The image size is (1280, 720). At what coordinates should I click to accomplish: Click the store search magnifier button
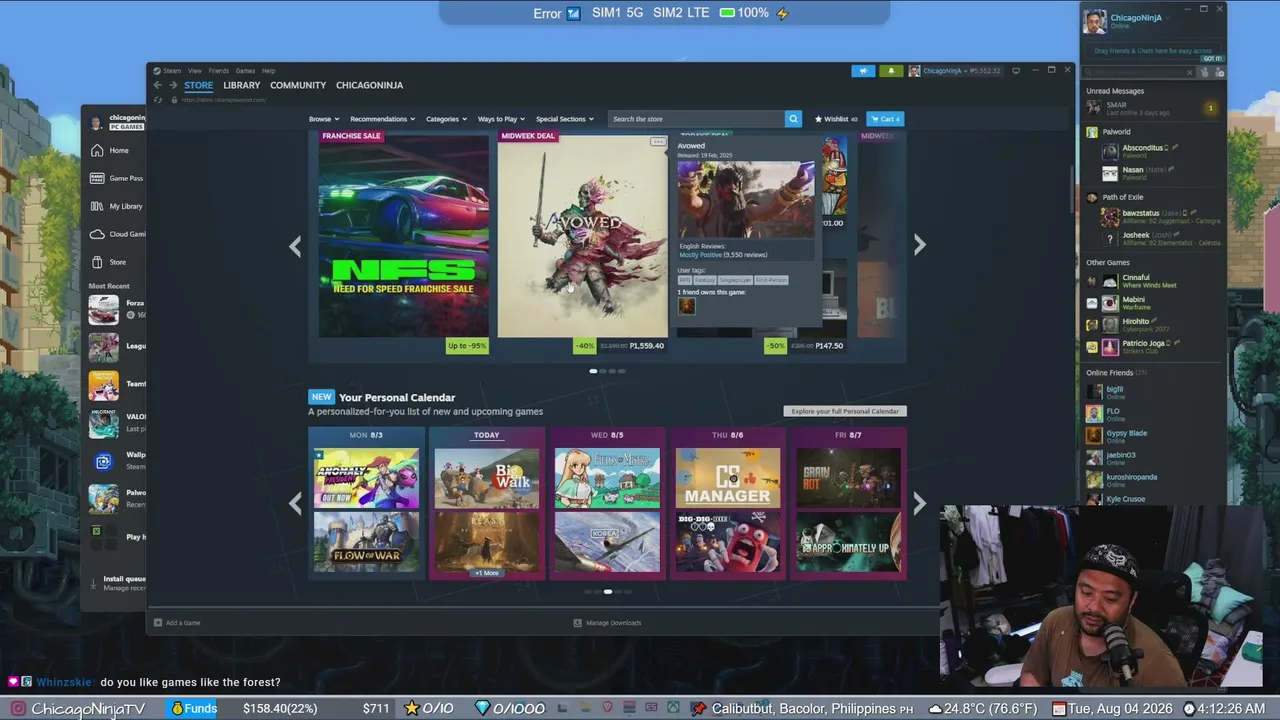793,119
